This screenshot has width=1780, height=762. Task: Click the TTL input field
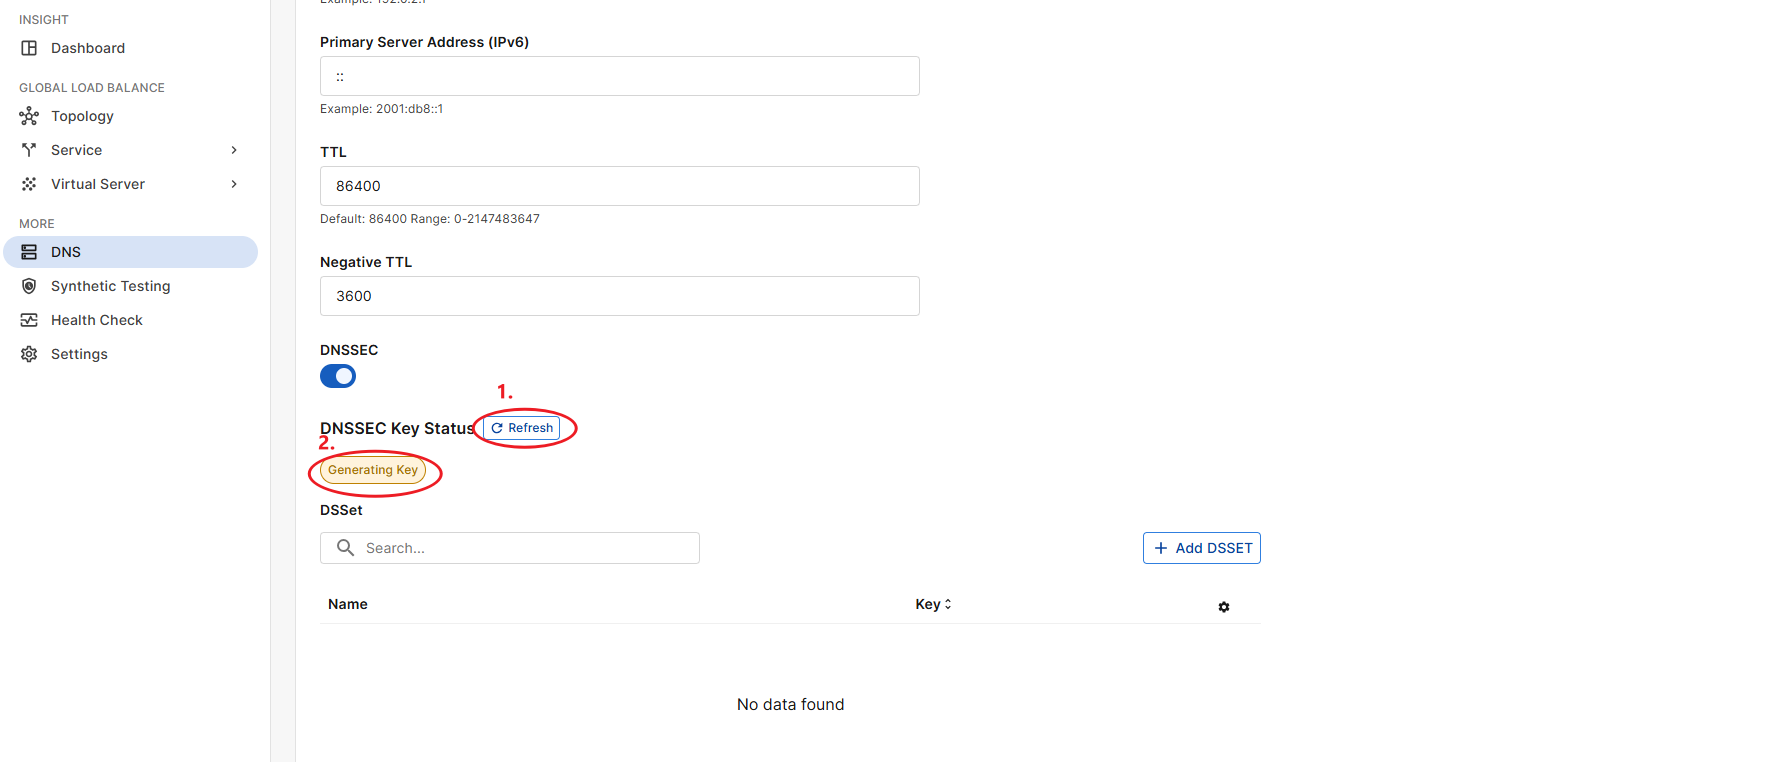click(x=619, y=186)
